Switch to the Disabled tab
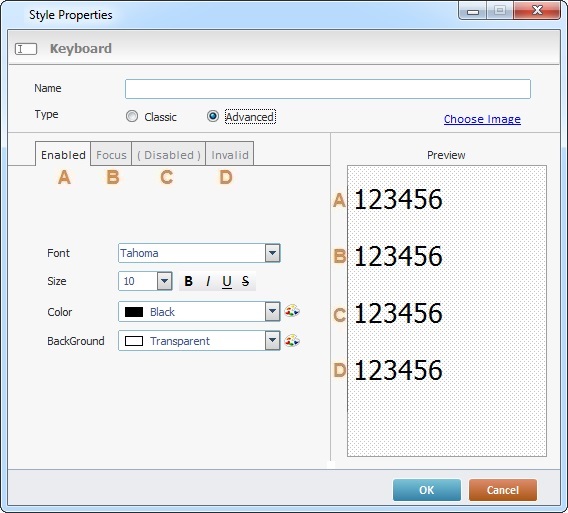Image resolution: width=568 pixels, height=513 pixels. (x=169, y=155)
